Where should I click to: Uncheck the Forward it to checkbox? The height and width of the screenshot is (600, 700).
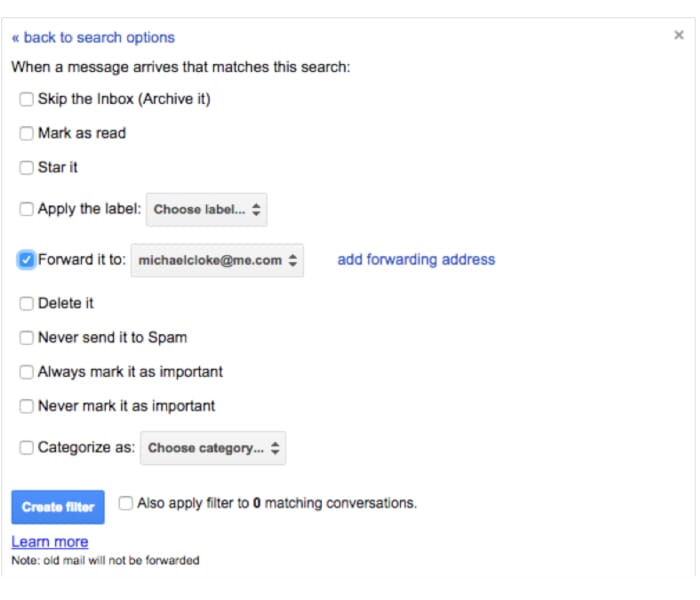[x=26, y=260]
